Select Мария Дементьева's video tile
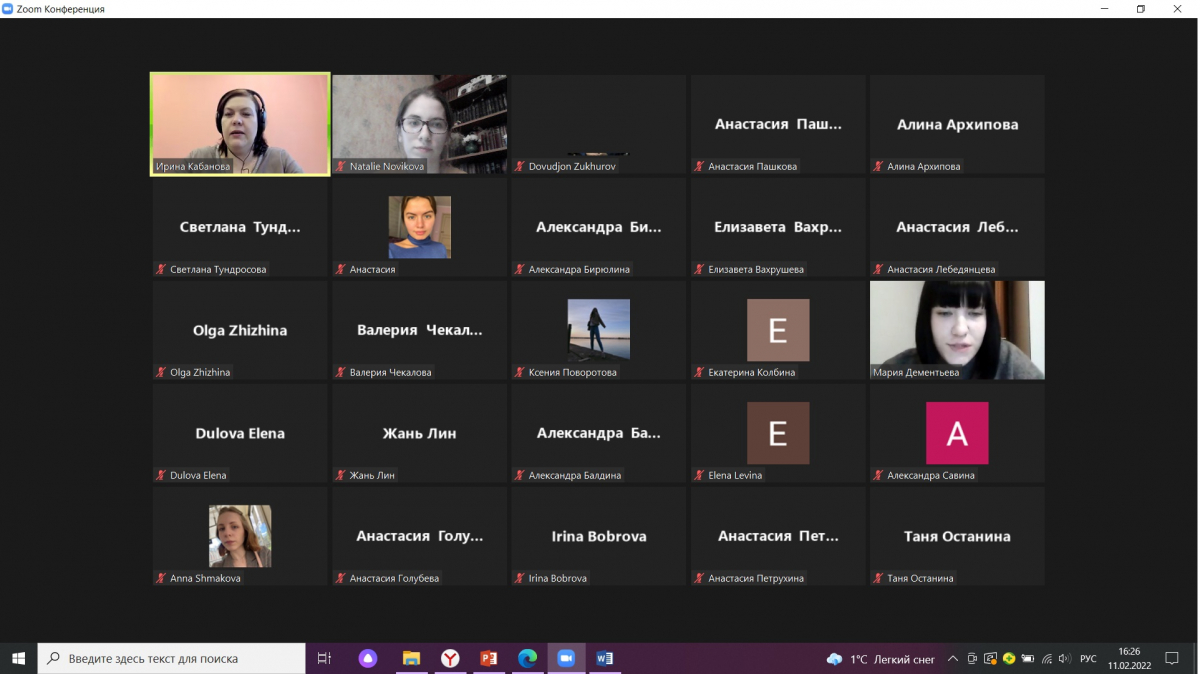This screenshot has height=674, width=1200. coord(957,330)
